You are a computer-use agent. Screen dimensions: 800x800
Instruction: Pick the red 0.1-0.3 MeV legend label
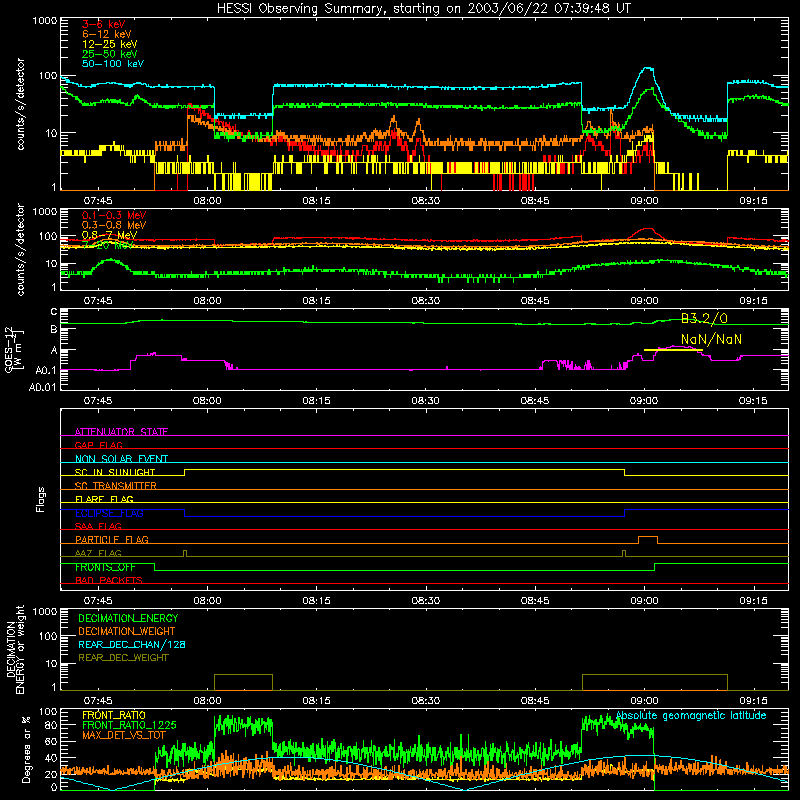[x=114, y=215]
